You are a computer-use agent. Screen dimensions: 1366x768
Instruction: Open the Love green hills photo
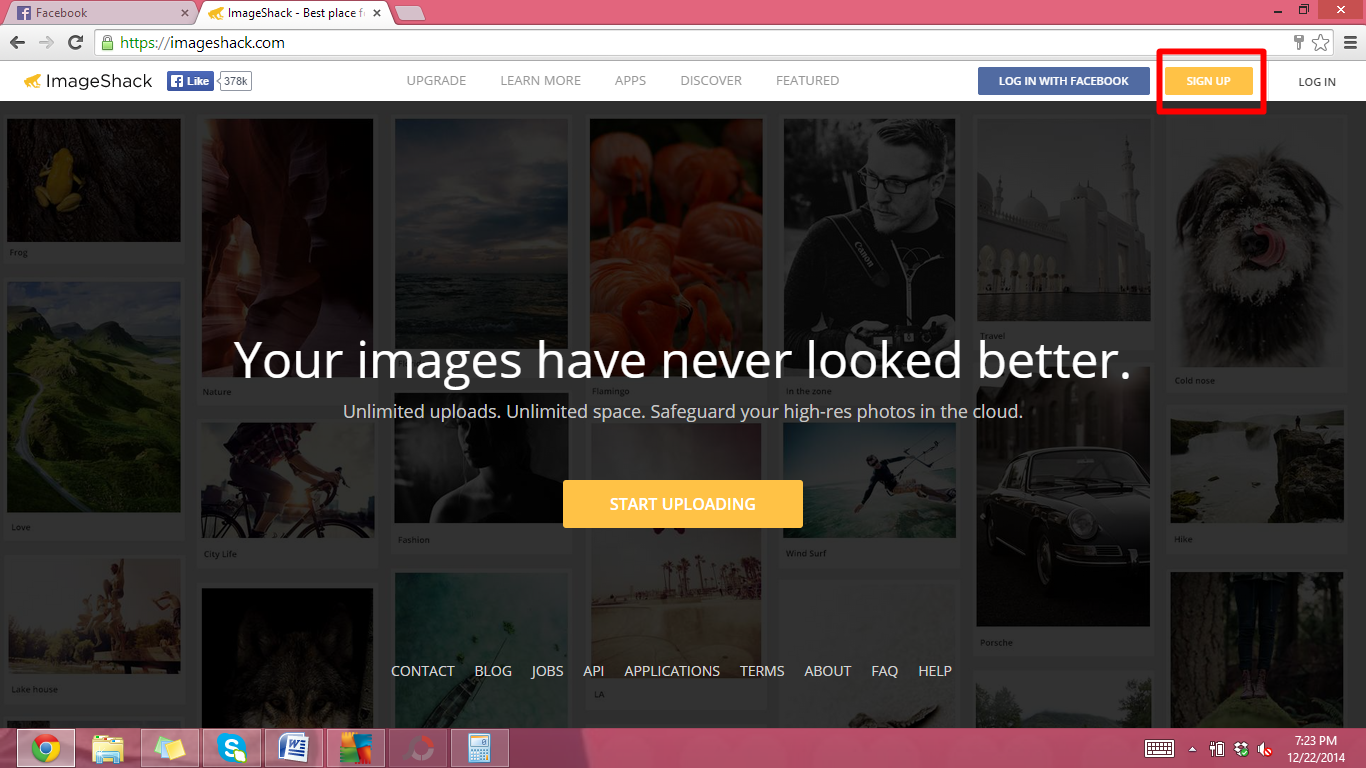point(94,396)
